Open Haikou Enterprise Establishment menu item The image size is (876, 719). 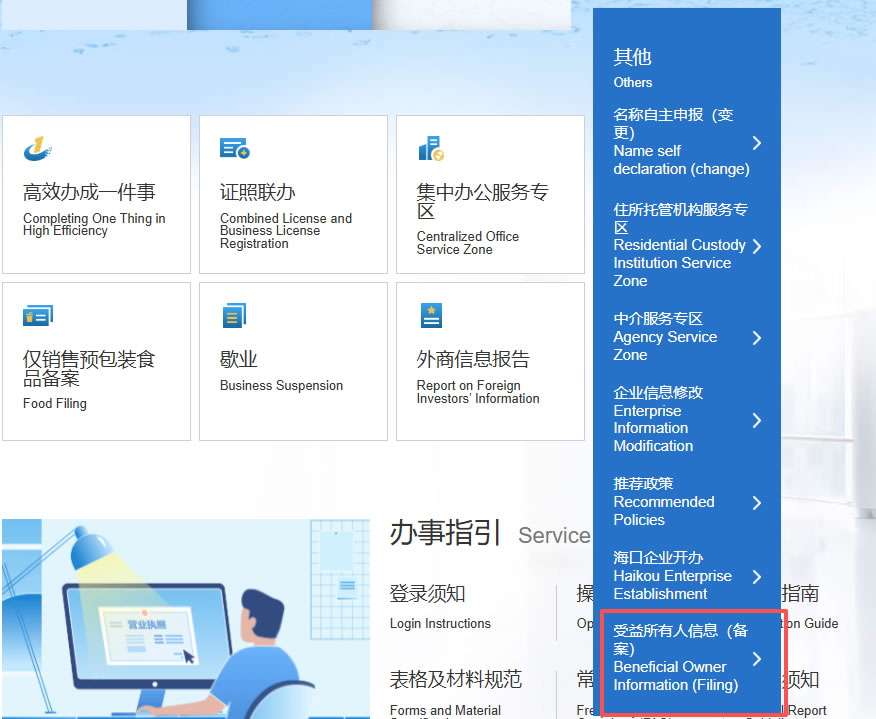[x=672, y=576]
